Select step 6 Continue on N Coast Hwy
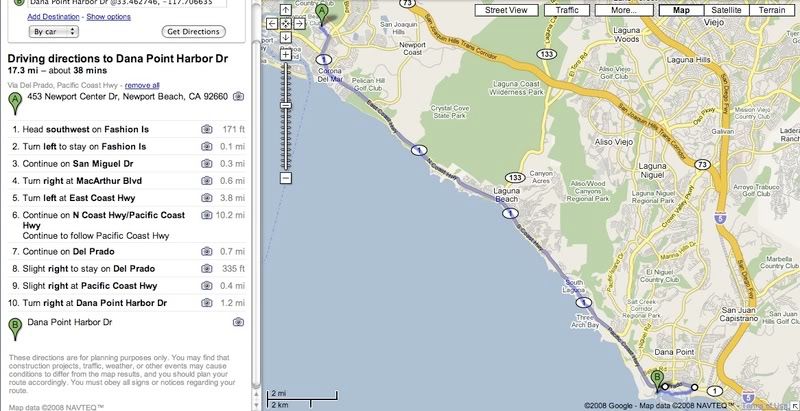 pos(127,225)
